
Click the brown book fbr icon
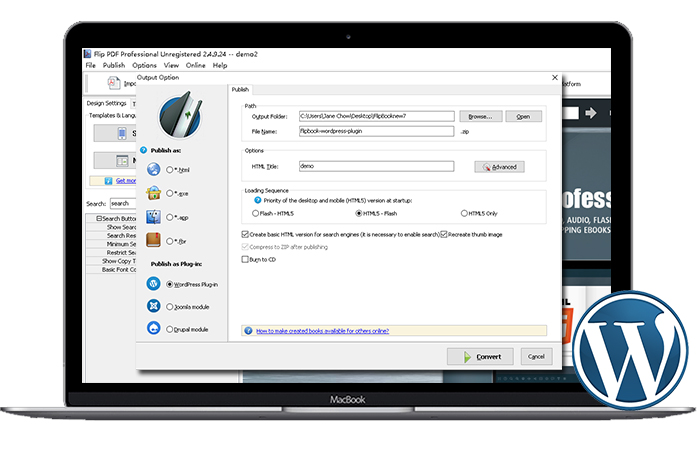154,240
